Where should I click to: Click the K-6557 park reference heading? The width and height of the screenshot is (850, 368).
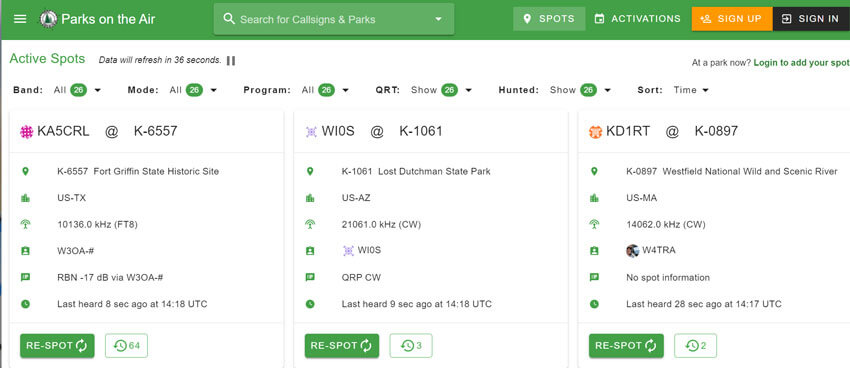[156, 131]
